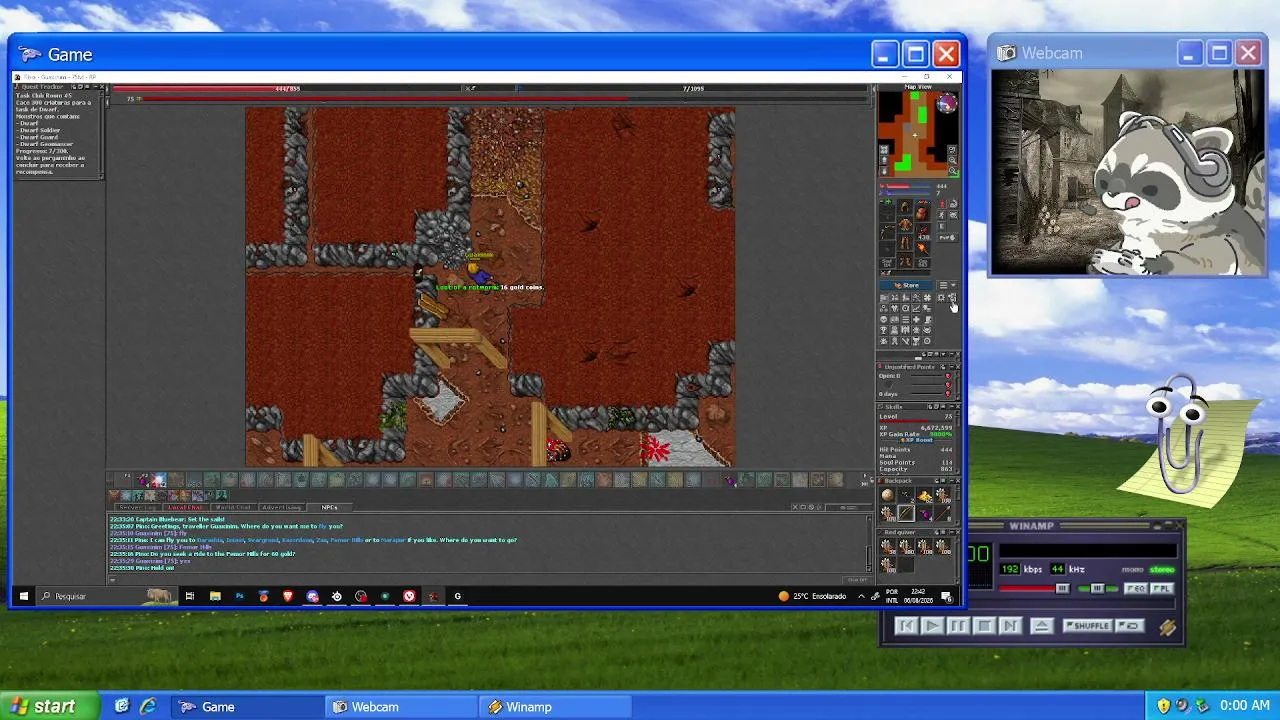The height and width of the screenshot is (720, 1280).
Task: Switch to the Server Log chat tab
Action: point(137,508)
